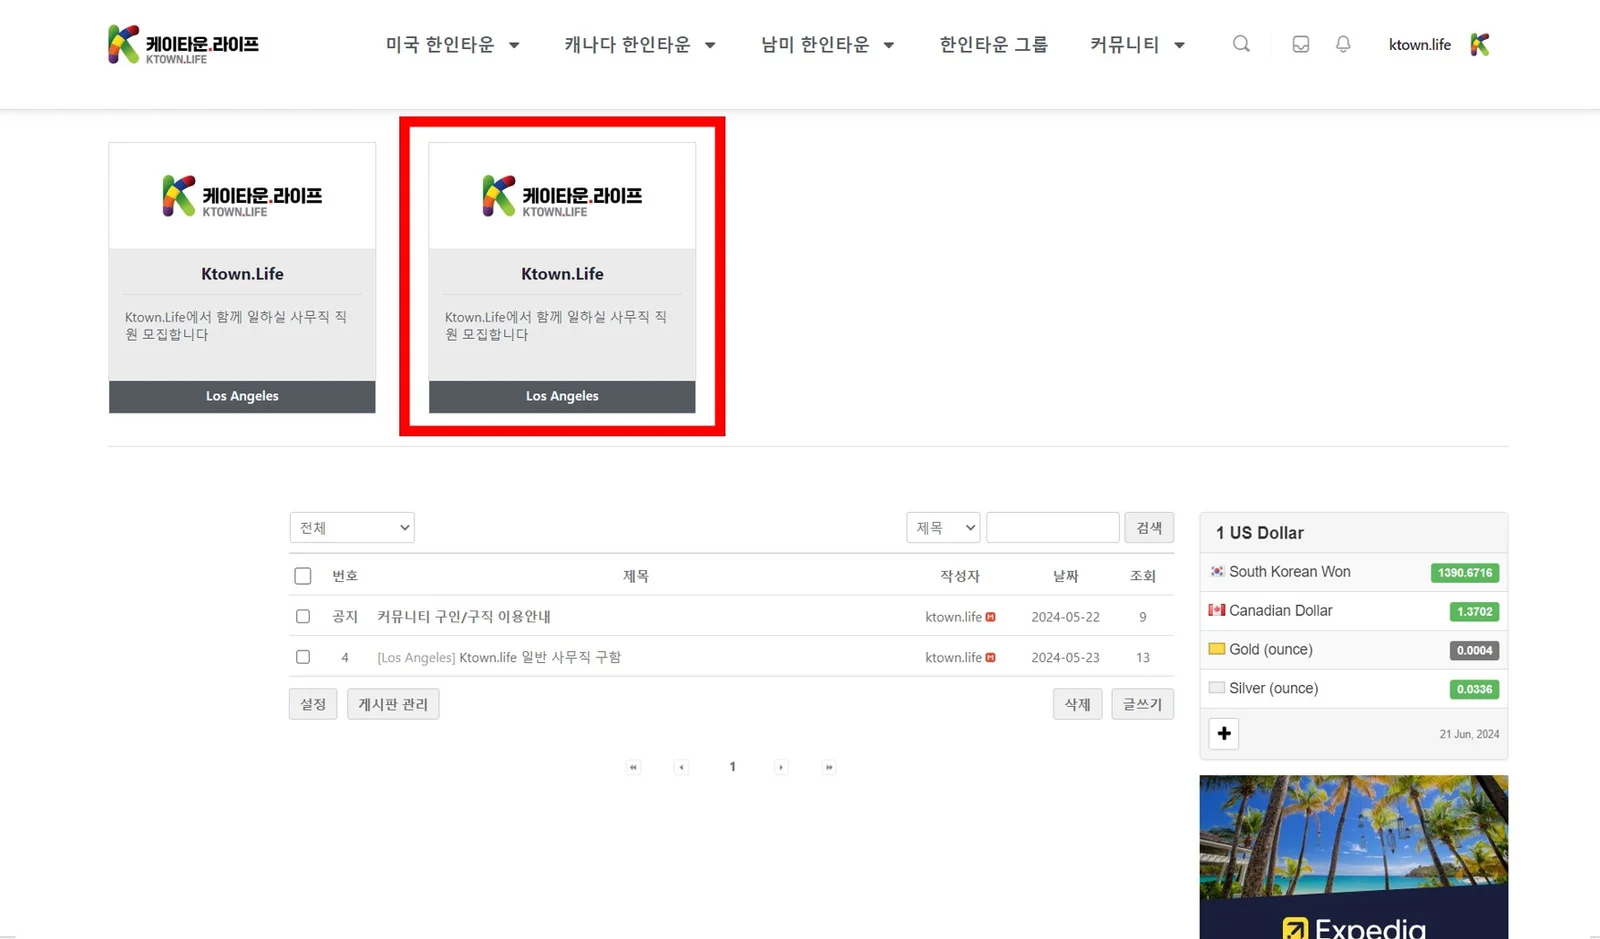Image resolution: width=1600 pixels, height=939 pixels.
Task: Click the plus button in currency widget
Action: click(1224, 734)
